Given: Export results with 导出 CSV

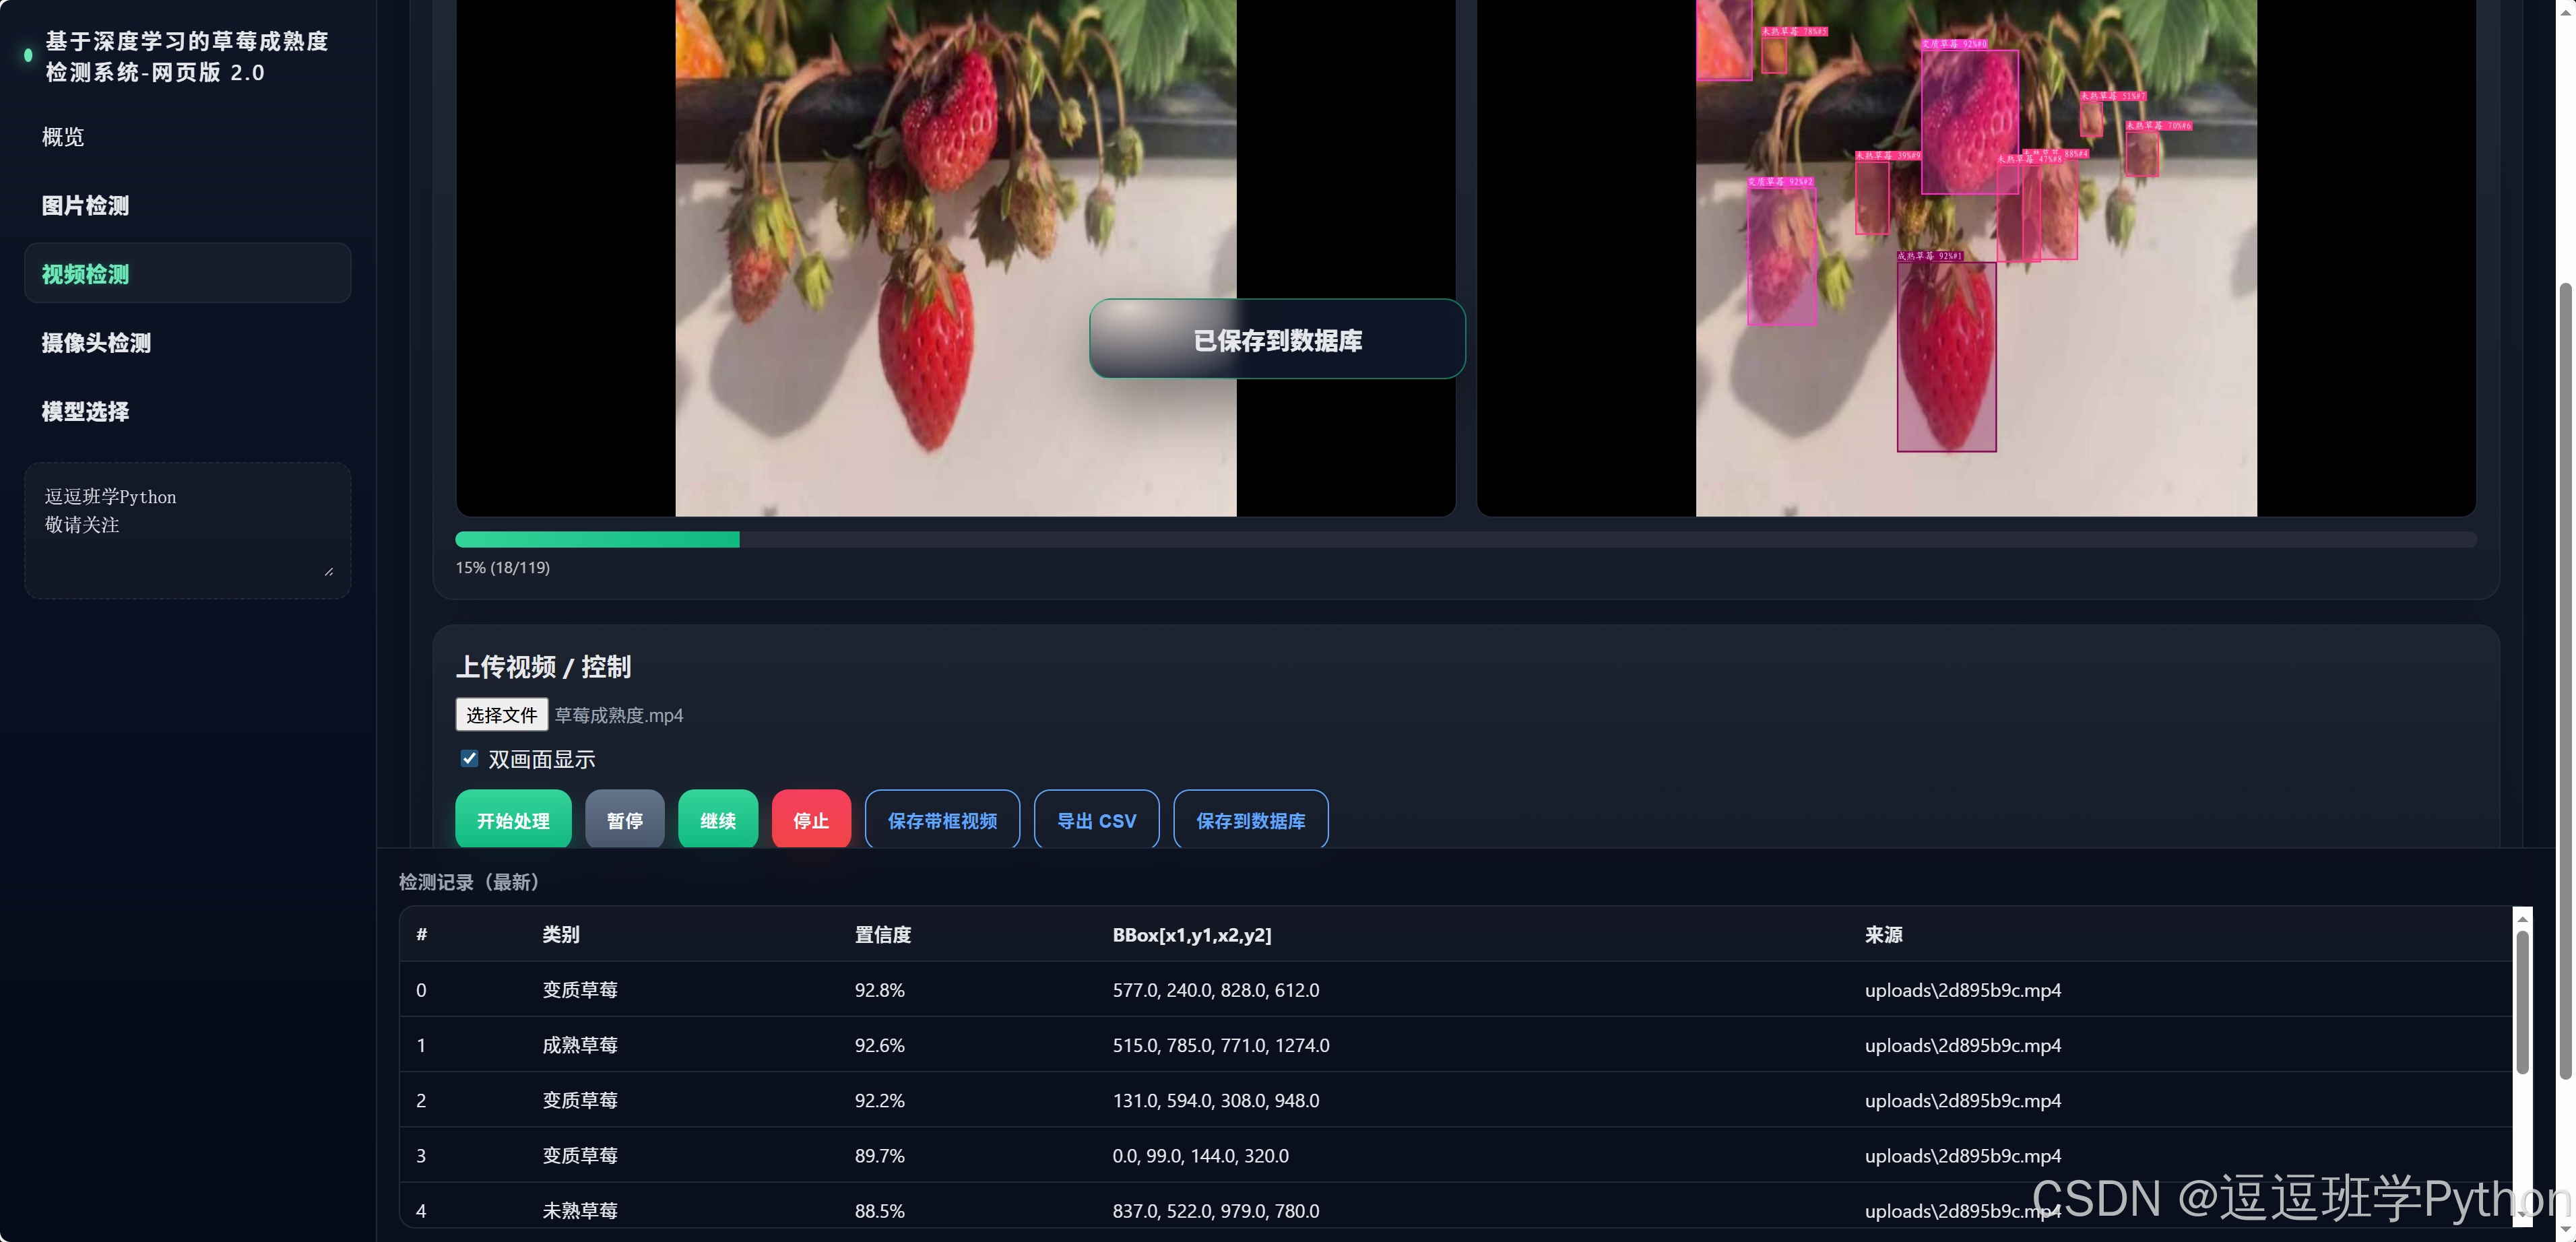Looking at the screenshot, I should pos(1096,820).
